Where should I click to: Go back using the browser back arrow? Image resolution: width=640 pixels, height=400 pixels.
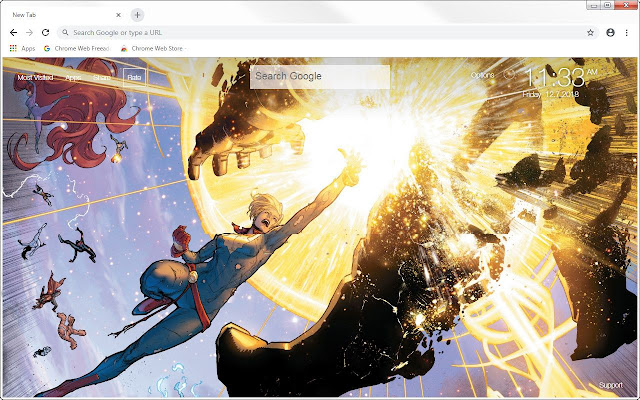click(13, 33)
